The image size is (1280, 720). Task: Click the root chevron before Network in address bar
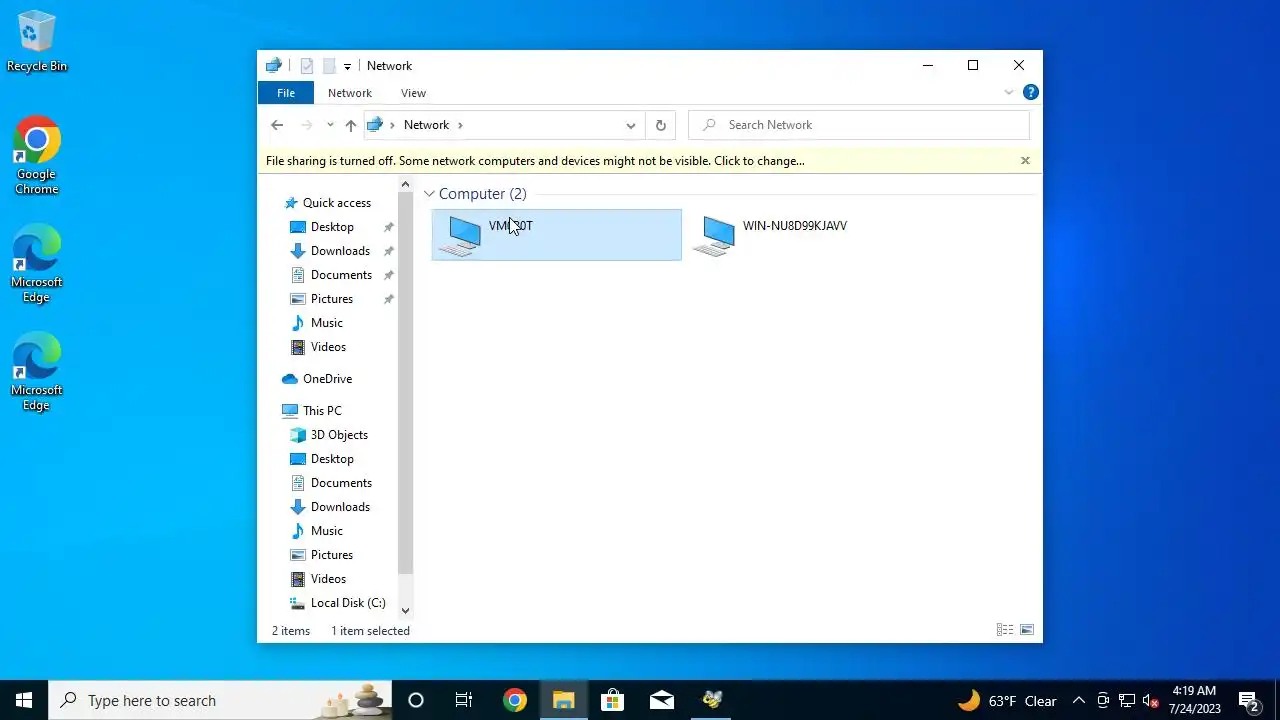[x=392, y=125]
